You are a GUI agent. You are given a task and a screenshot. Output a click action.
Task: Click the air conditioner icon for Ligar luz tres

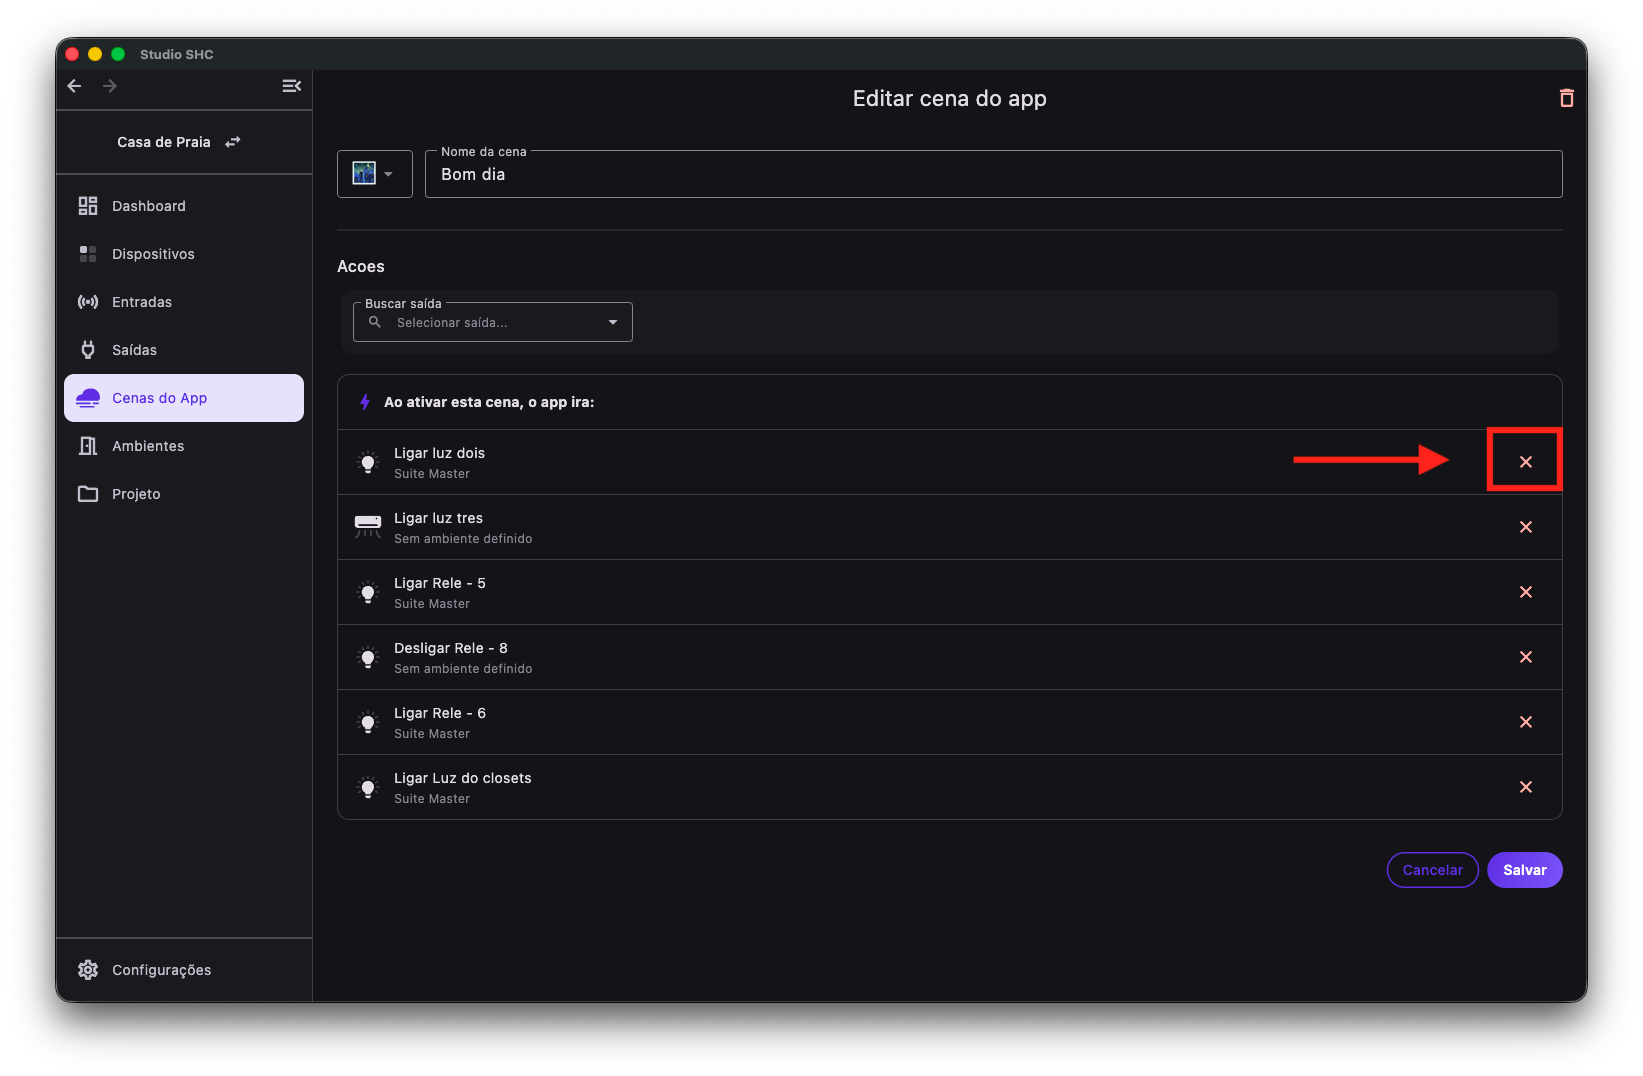(368, 527)
